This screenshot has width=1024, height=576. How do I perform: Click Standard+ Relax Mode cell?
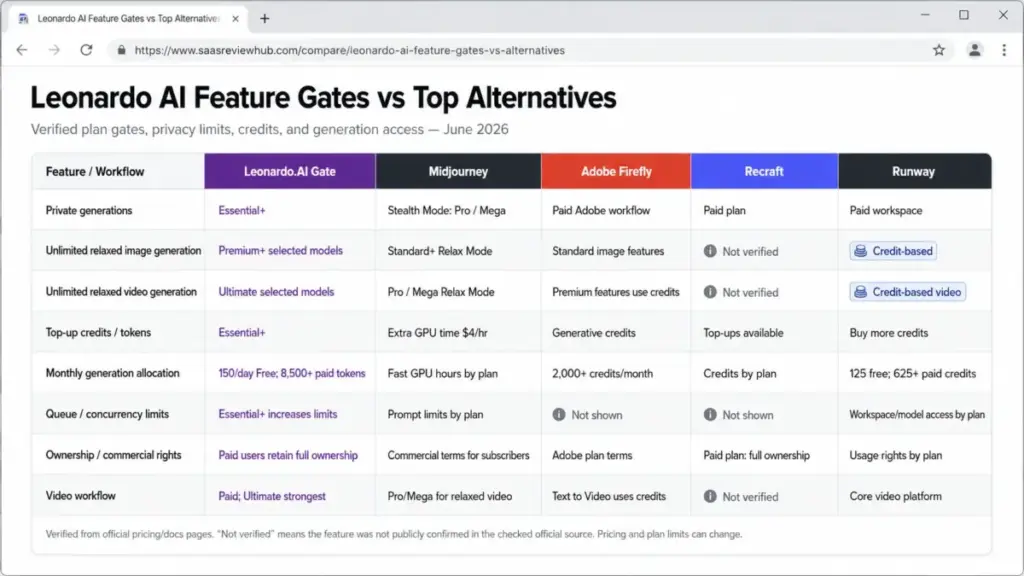(440, 251)
